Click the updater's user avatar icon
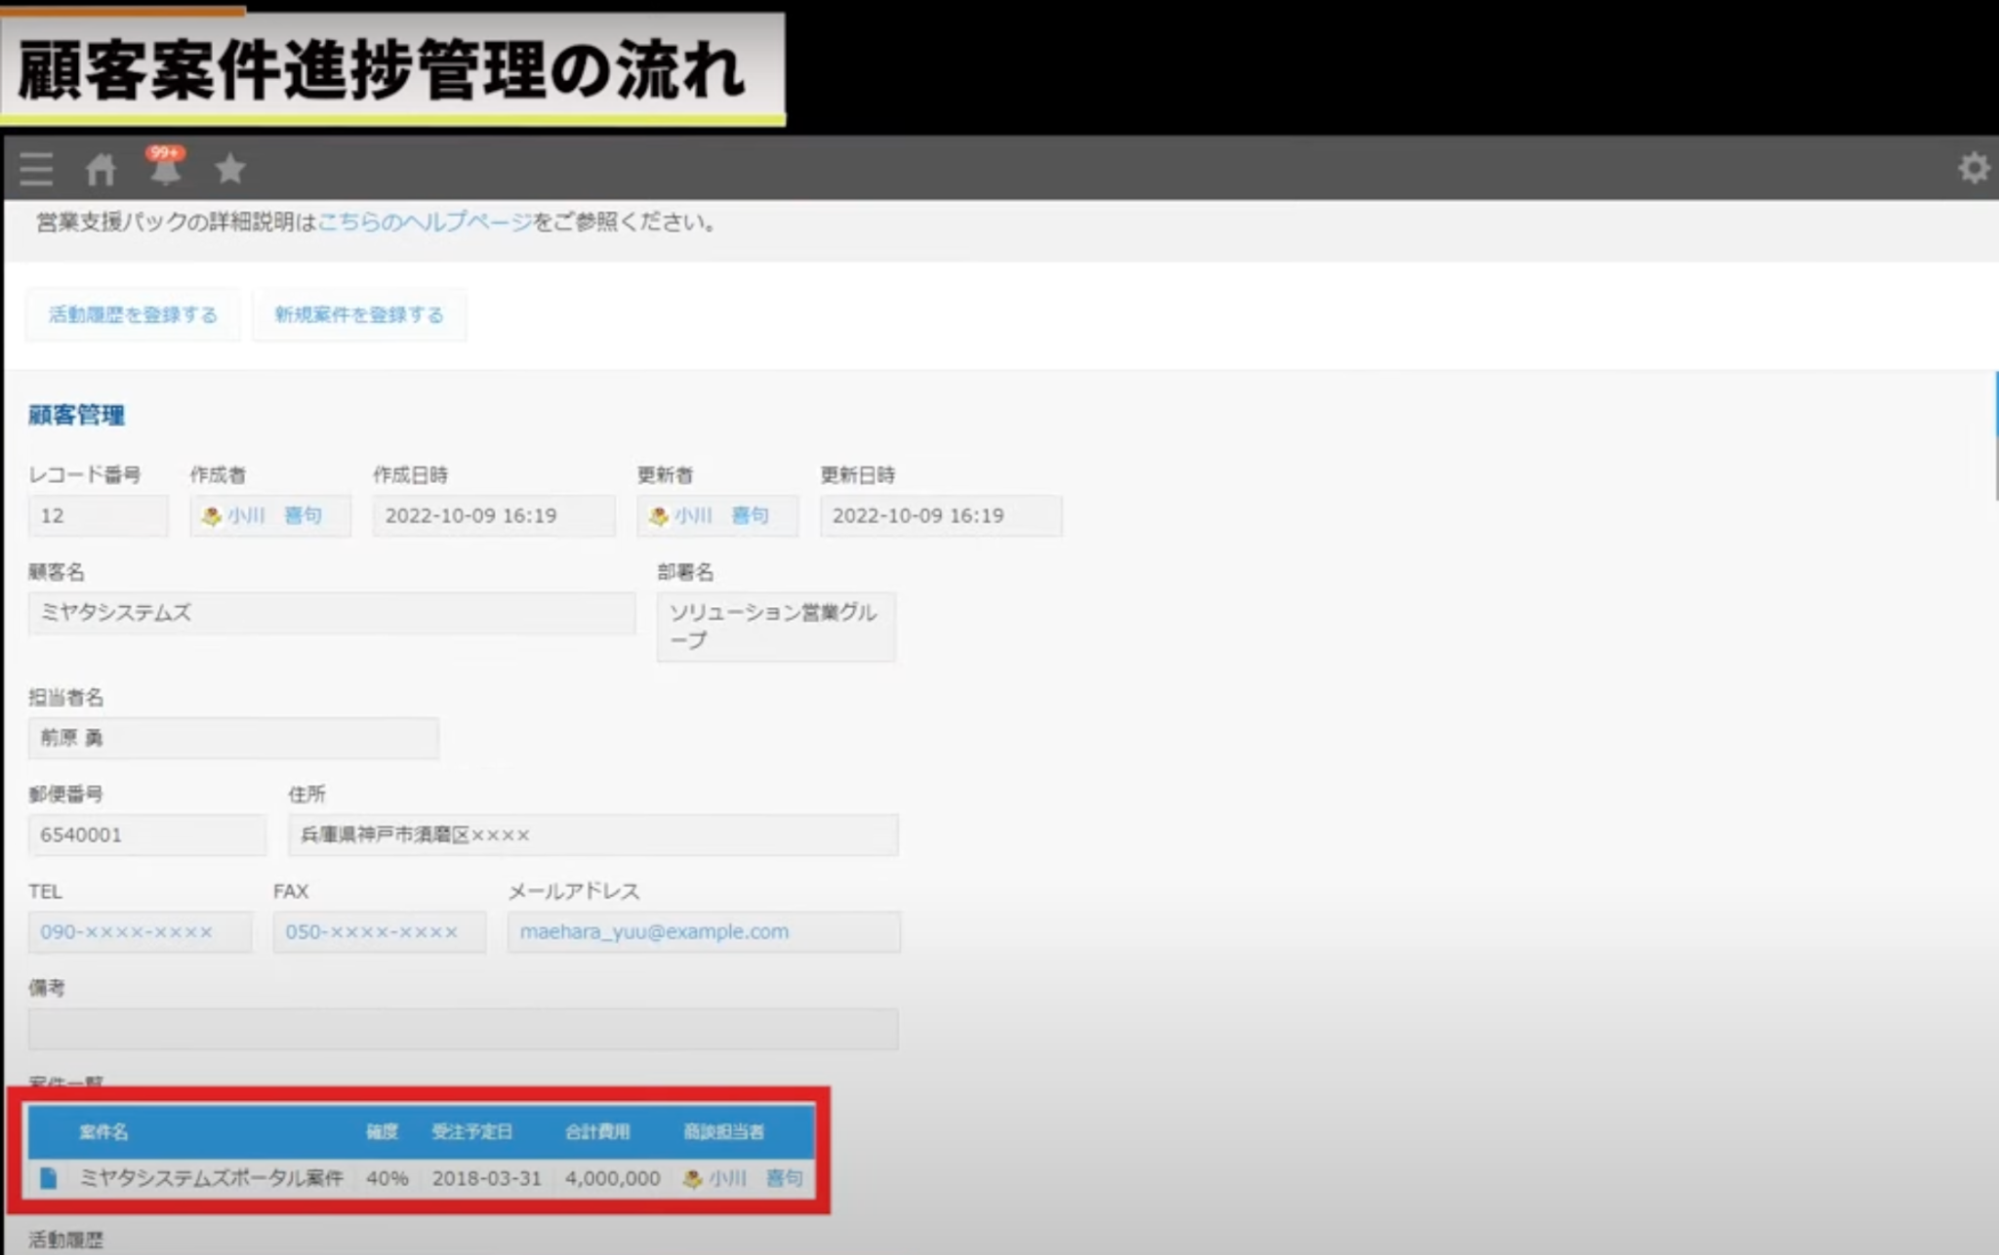The height and width of the screenshot is (1256, 1999). pyautogui.click(x=658, y=516)
